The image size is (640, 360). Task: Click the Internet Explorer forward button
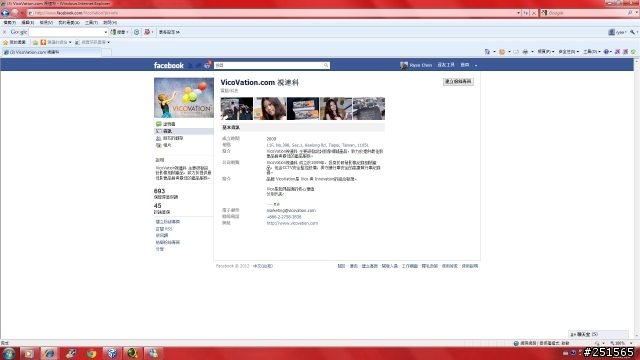pyautogui.click(x=15, y=13)
